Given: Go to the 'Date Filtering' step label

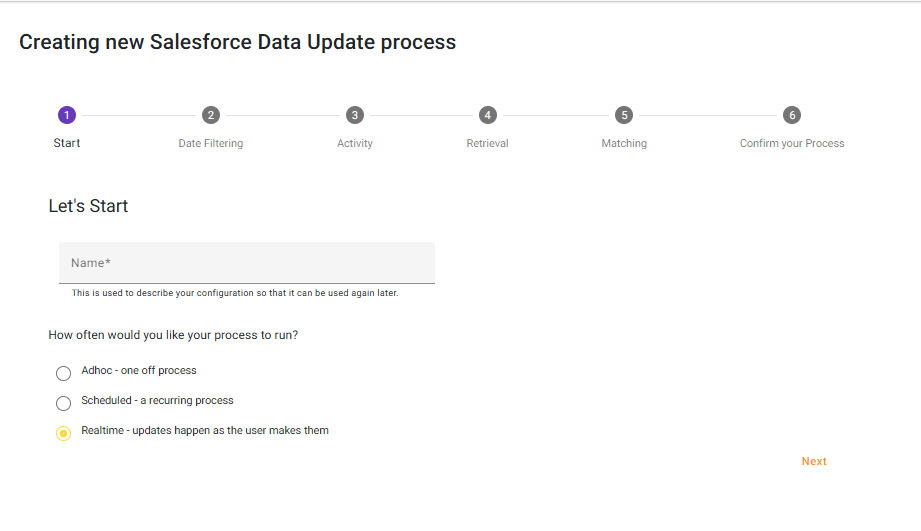Looking at the screenshot, I should tap(210, 144).
